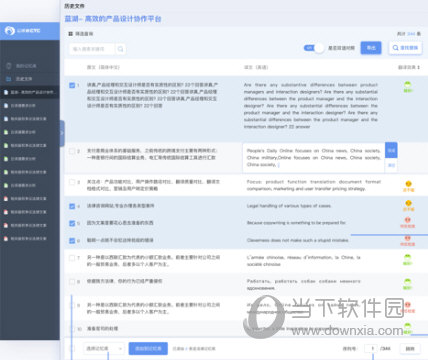Check the checkbox for row 7
This screenshot has height=360, width=428.
[x=72, y=258]
